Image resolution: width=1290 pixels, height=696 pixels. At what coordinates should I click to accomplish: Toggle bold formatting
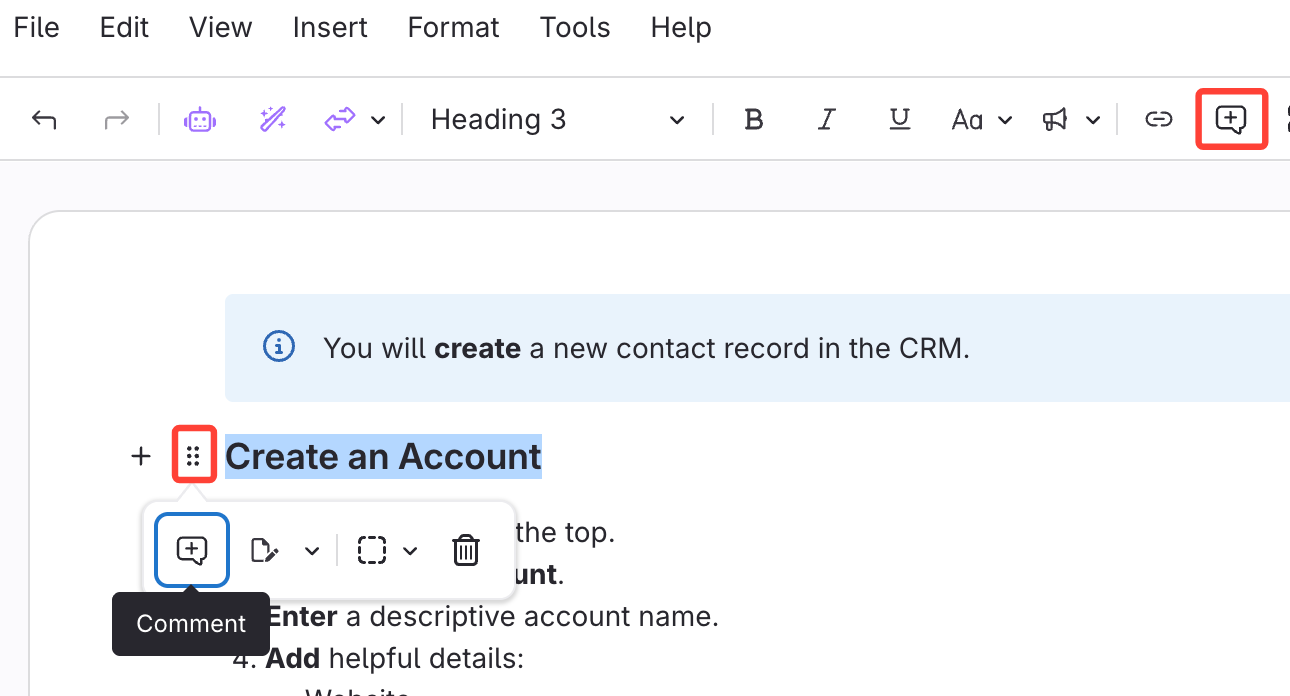(754, 120)
